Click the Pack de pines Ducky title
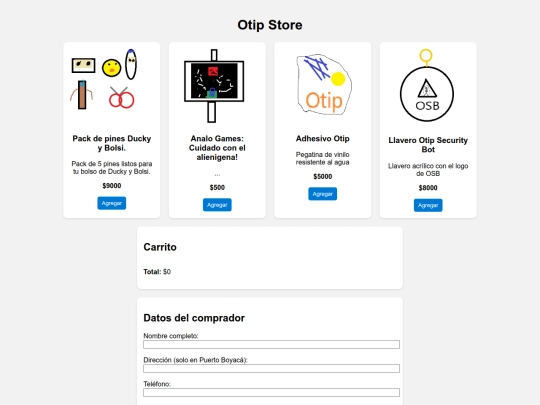 click(x=112, y=143)
